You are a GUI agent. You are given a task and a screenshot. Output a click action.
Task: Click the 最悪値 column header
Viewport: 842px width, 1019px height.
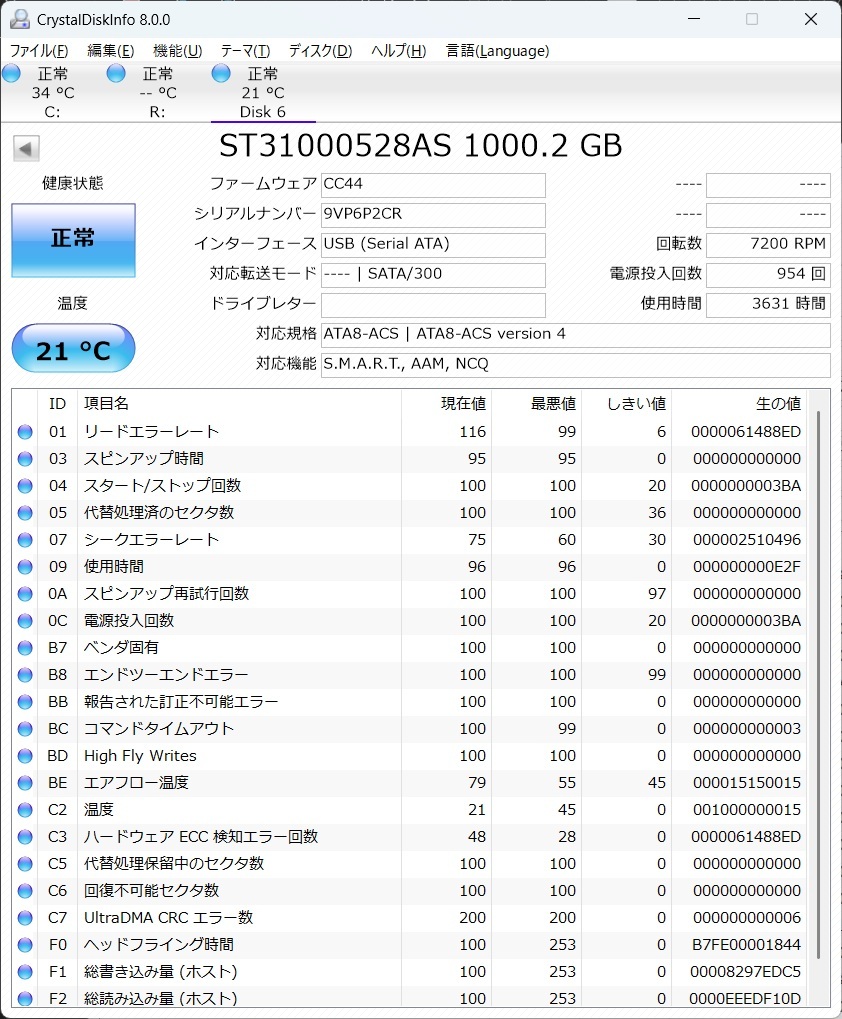[x=537, y=404]
